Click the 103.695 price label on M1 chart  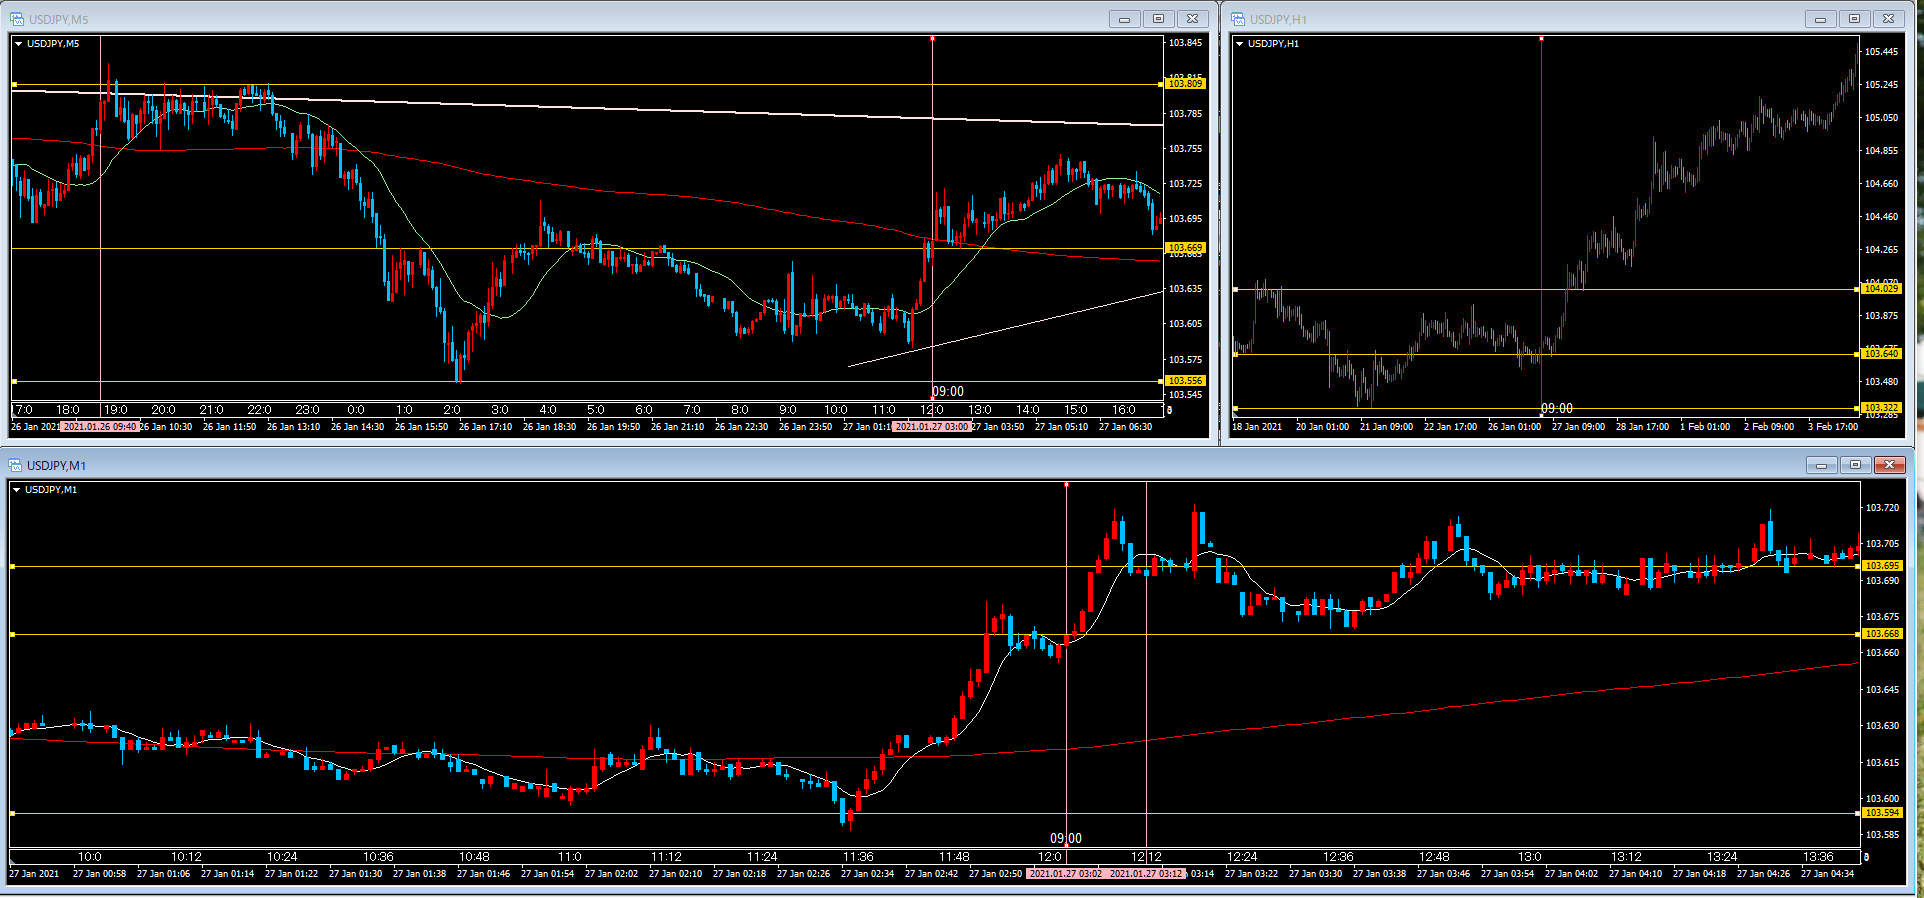pyautogui.click(x=1881, y=566)
